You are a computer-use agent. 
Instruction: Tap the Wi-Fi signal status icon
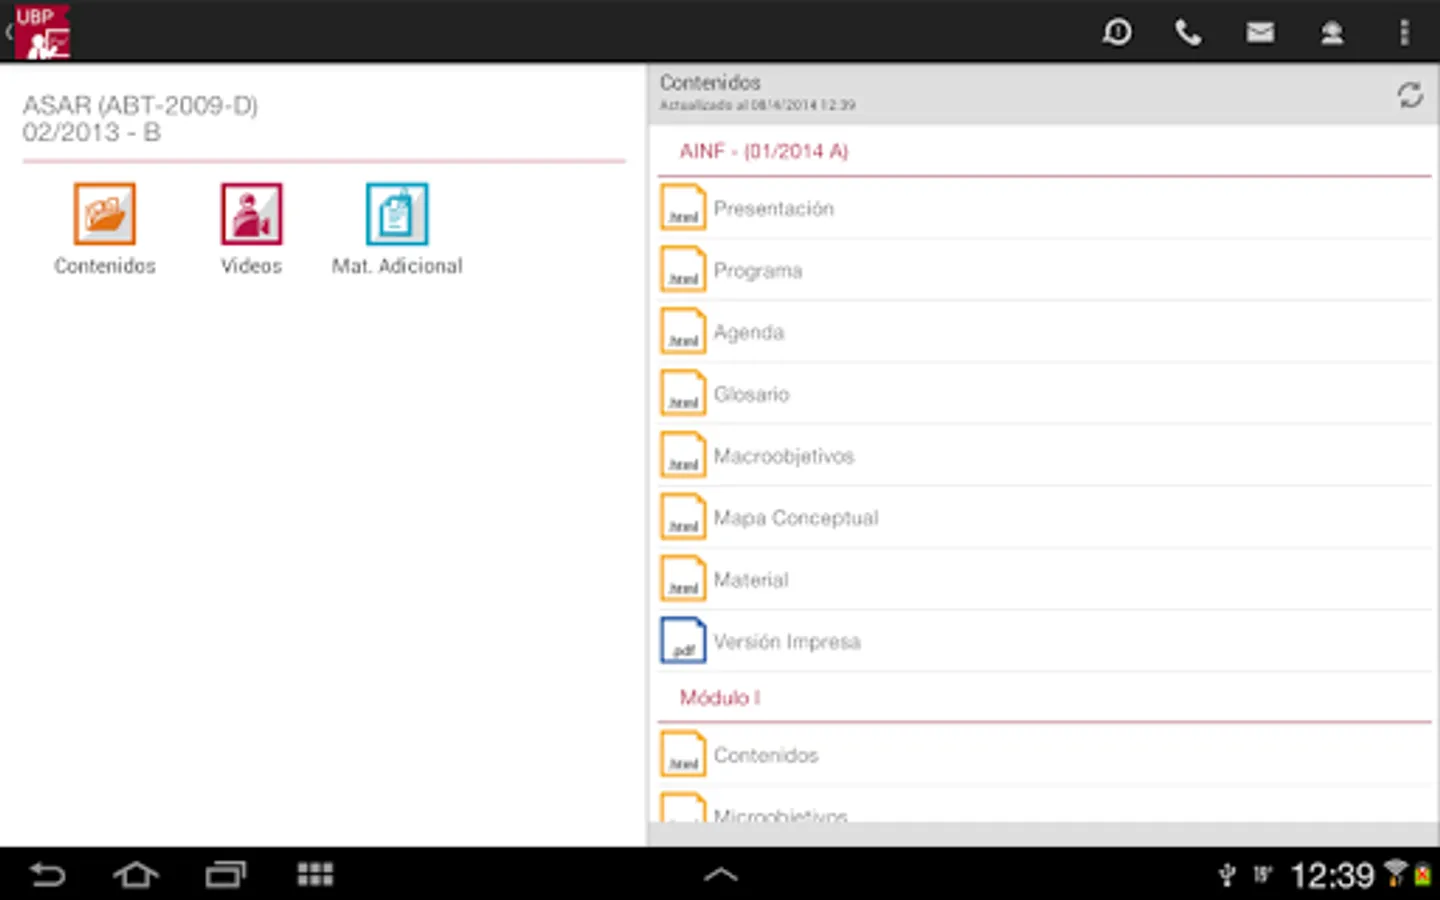[1394, 874]
